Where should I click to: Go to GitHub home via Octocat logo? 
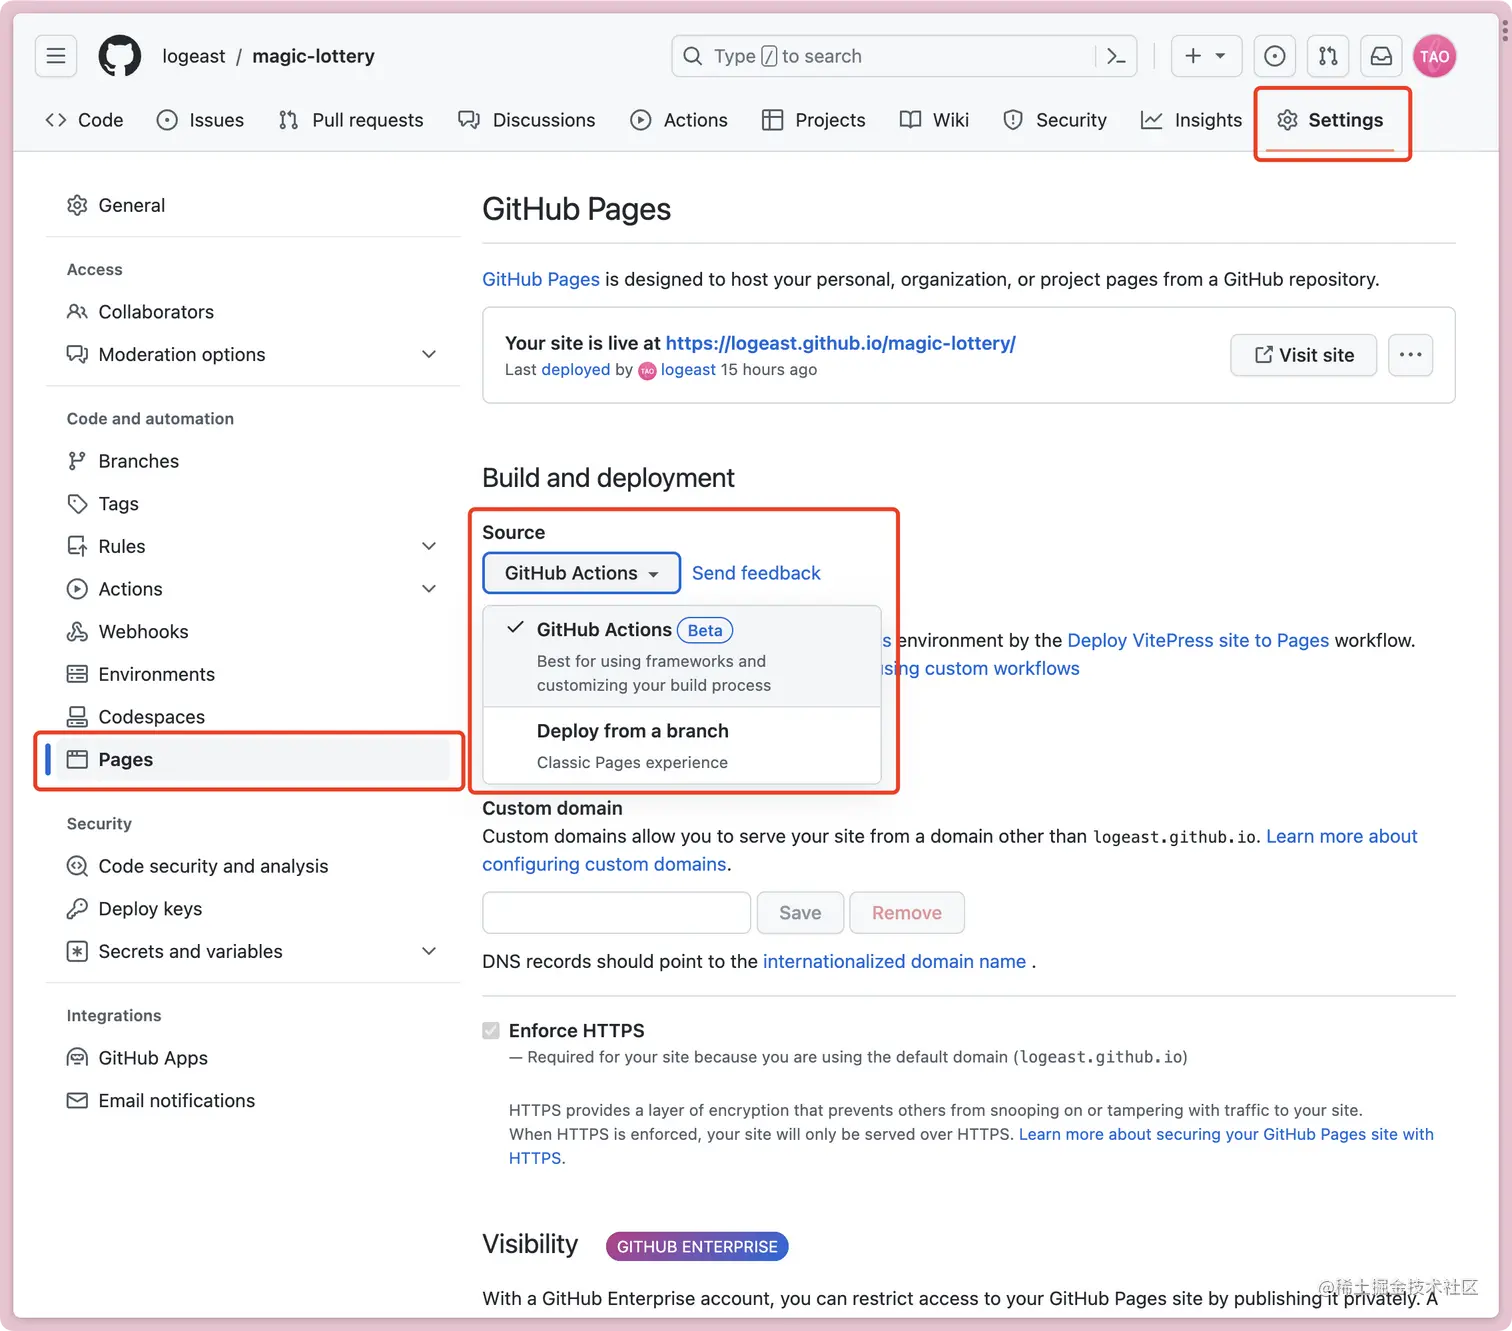pyautogui.click(x=120, y=56)
